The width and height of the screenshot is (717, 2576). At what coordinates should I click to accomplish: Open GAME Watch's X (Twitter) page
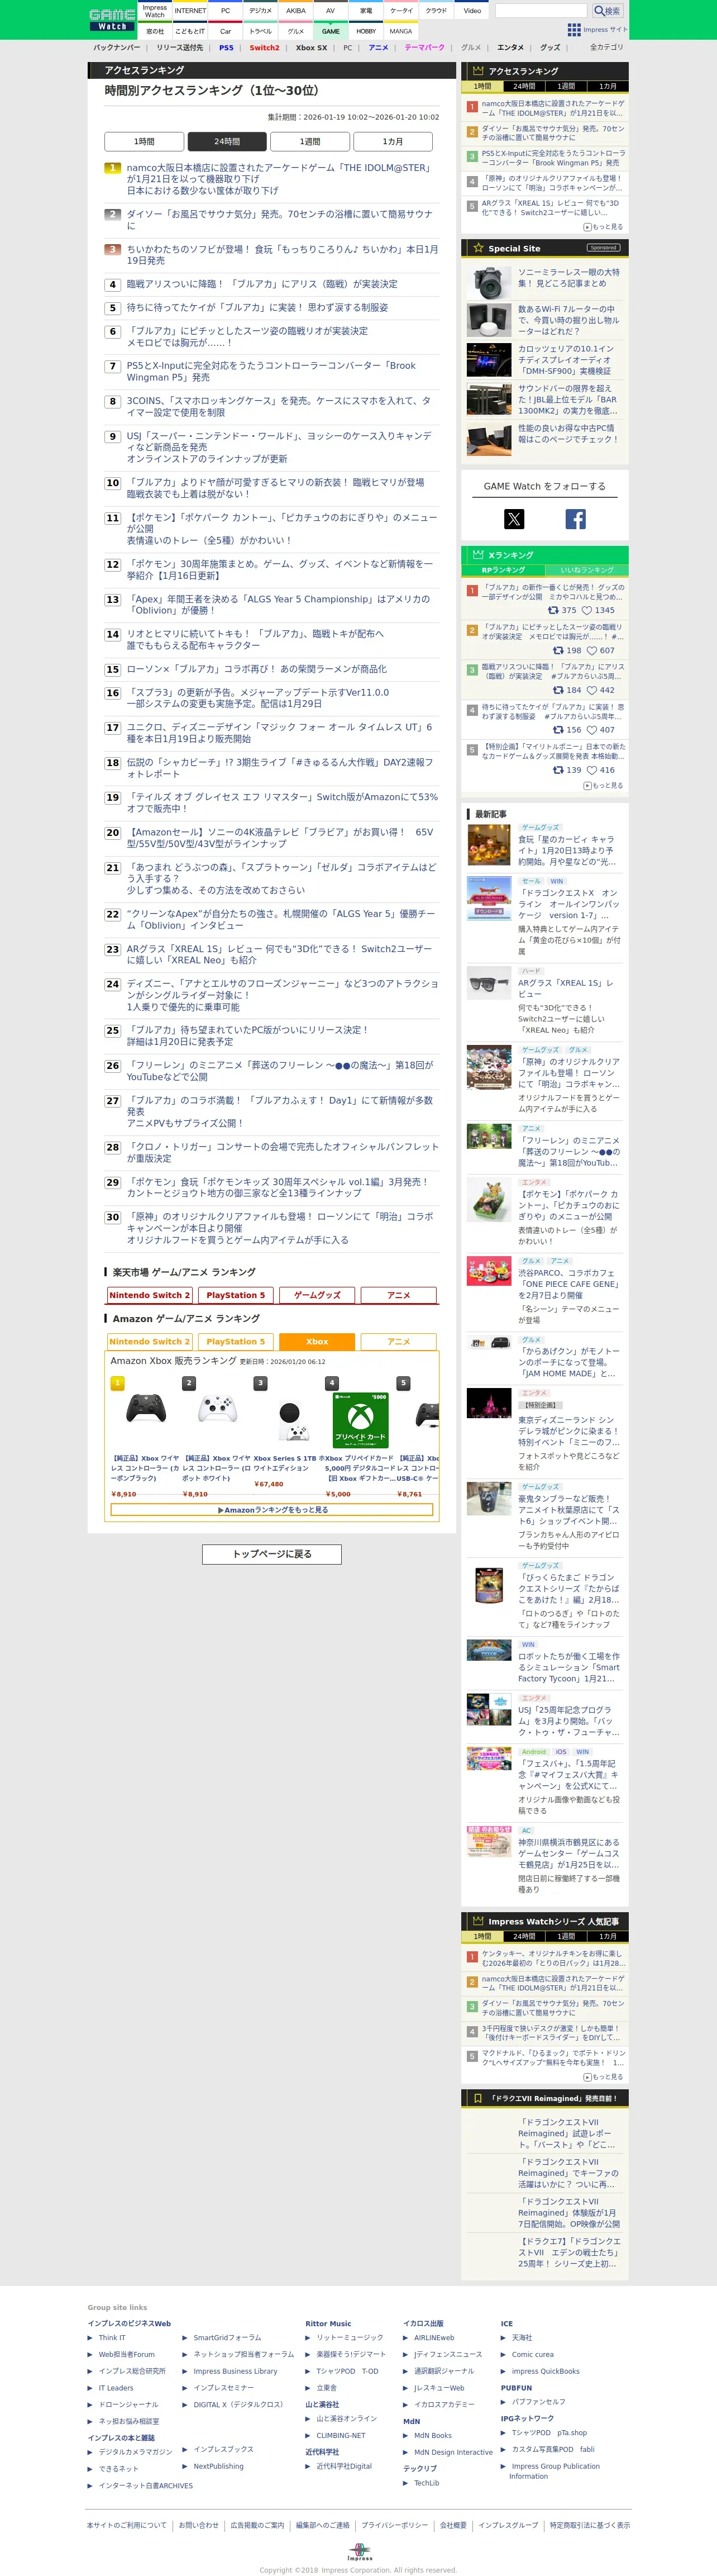pyautogui.click(x=514, y=519)
